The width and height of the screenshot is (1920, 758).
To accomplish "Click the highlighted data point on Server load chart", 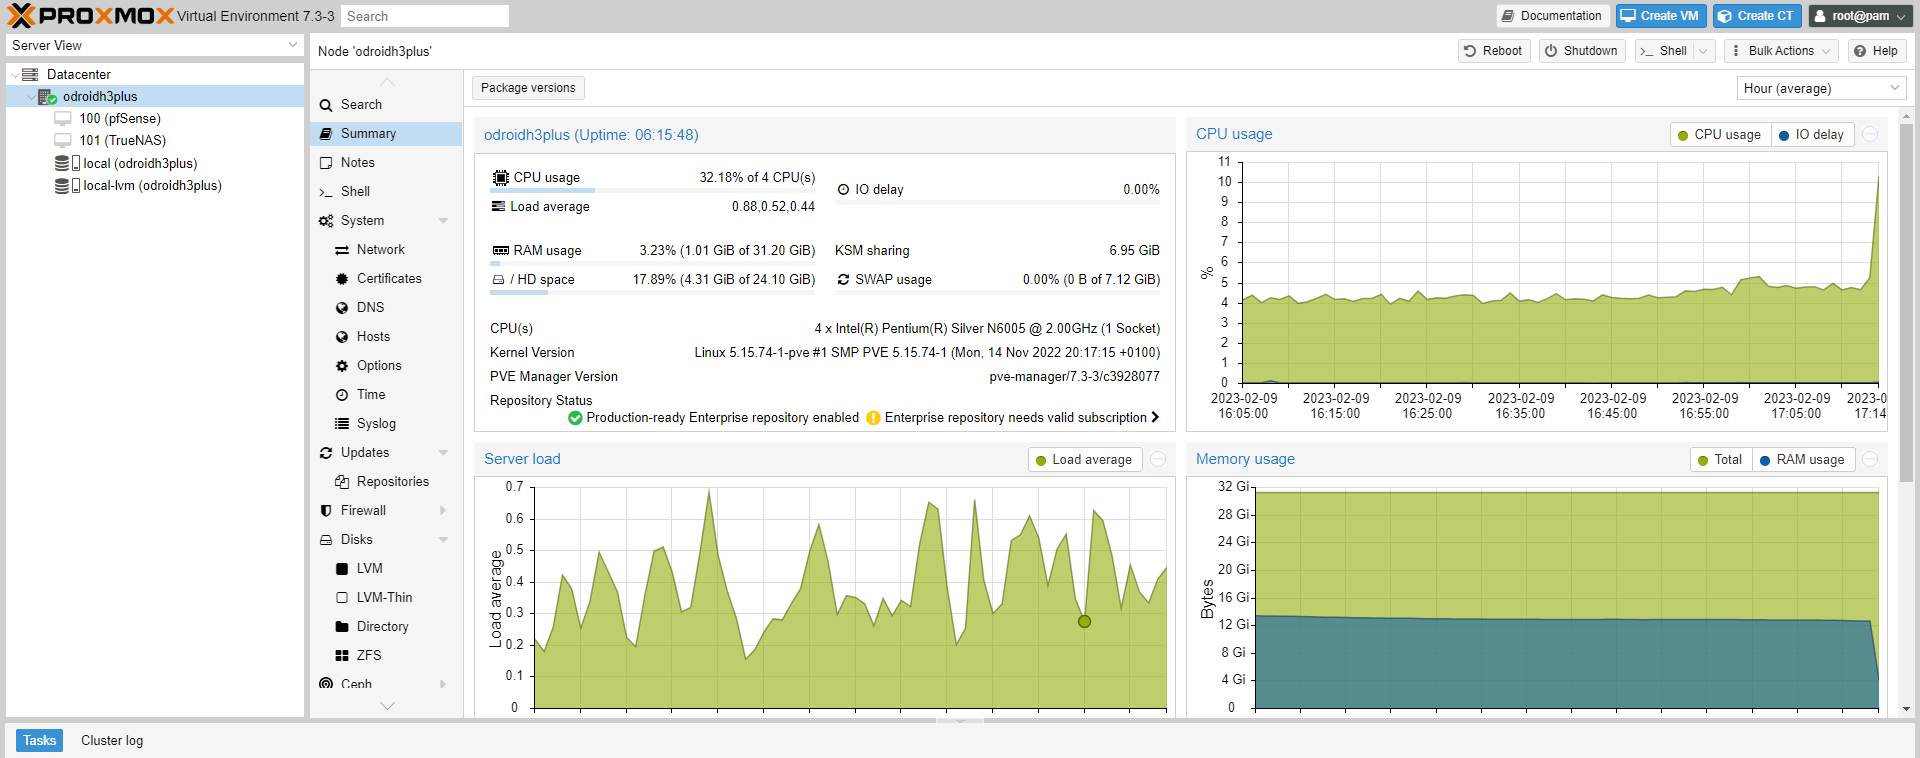I will [1084, 622].
